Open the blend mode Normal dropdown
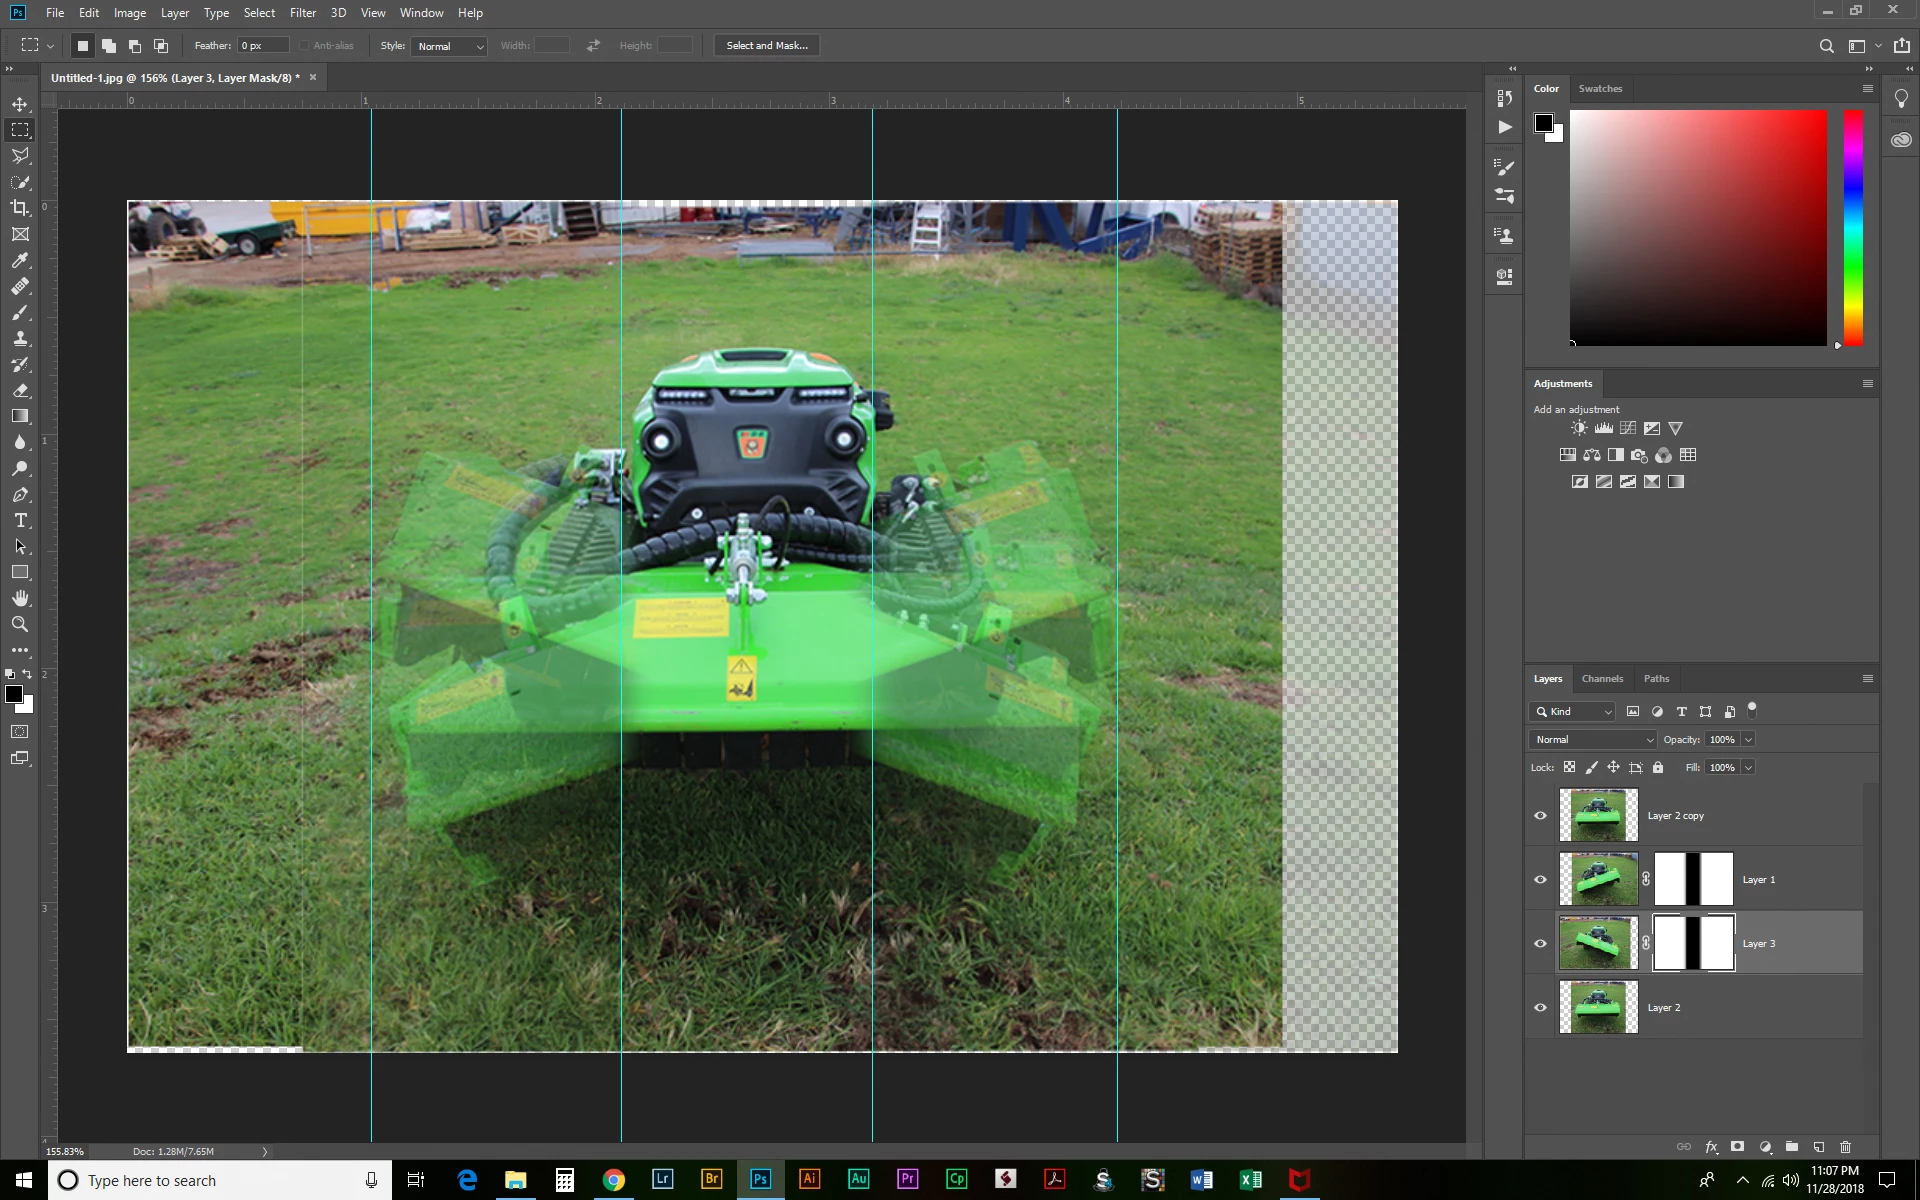1920x1200 pixels. 1592,739
